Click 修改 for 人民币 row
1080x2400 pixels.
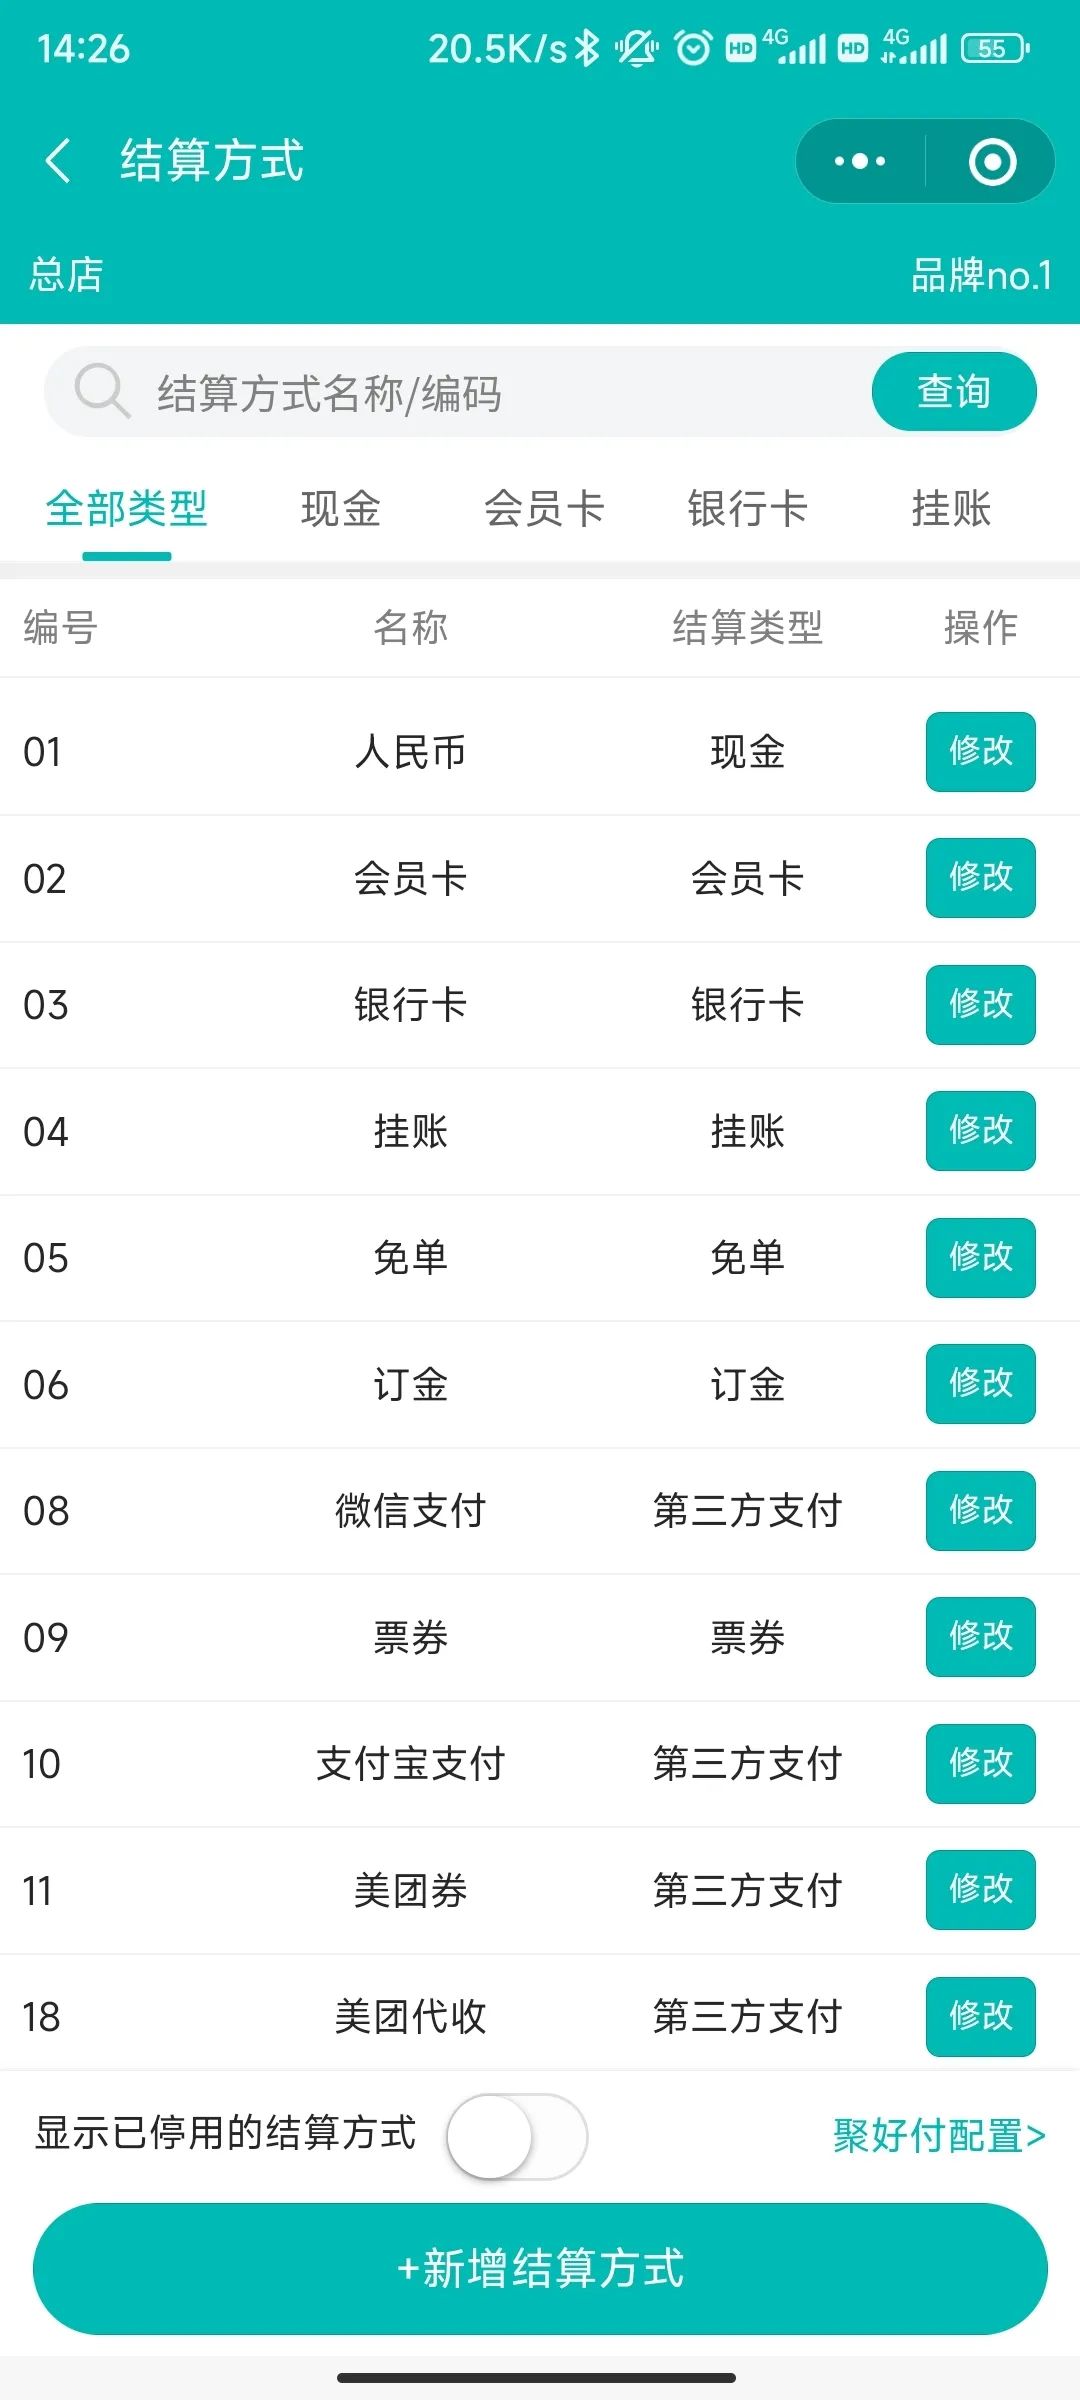980,751
